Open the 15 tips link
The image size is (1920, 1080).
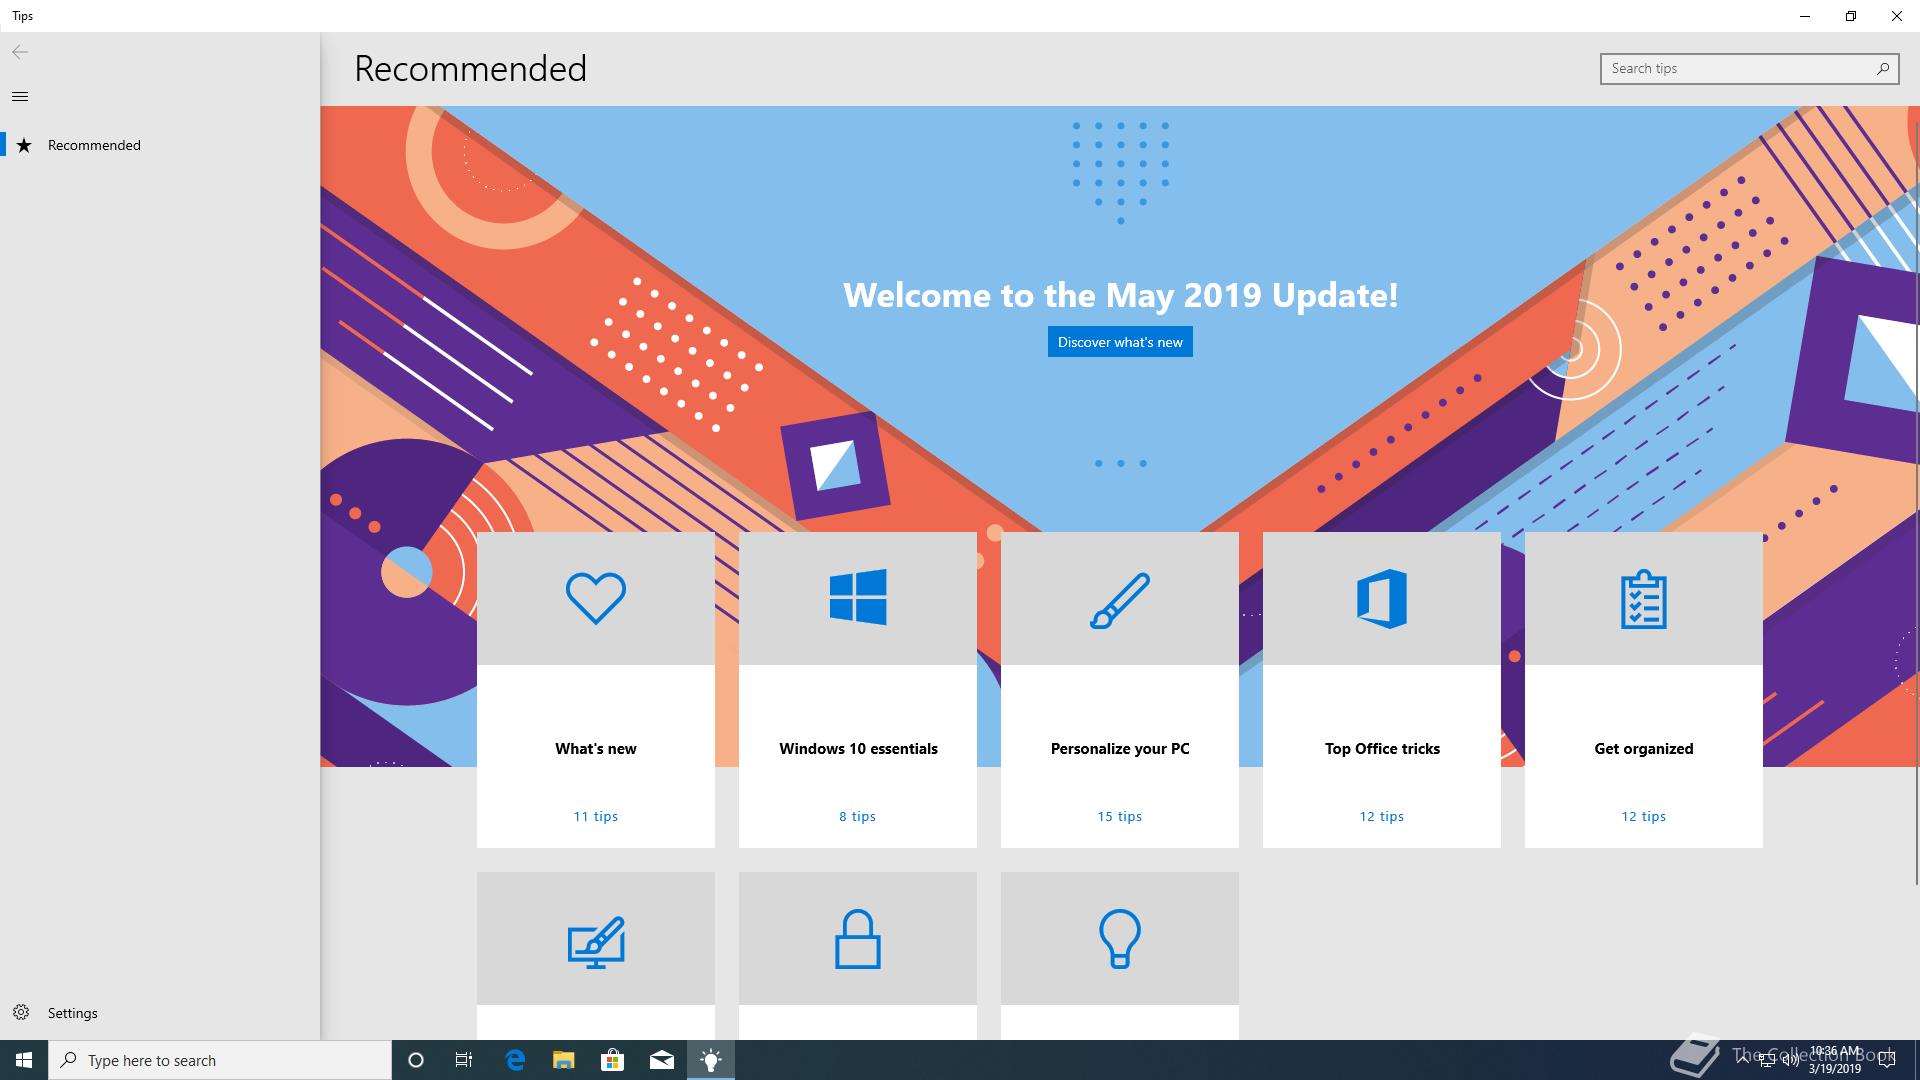point(1119,816)
